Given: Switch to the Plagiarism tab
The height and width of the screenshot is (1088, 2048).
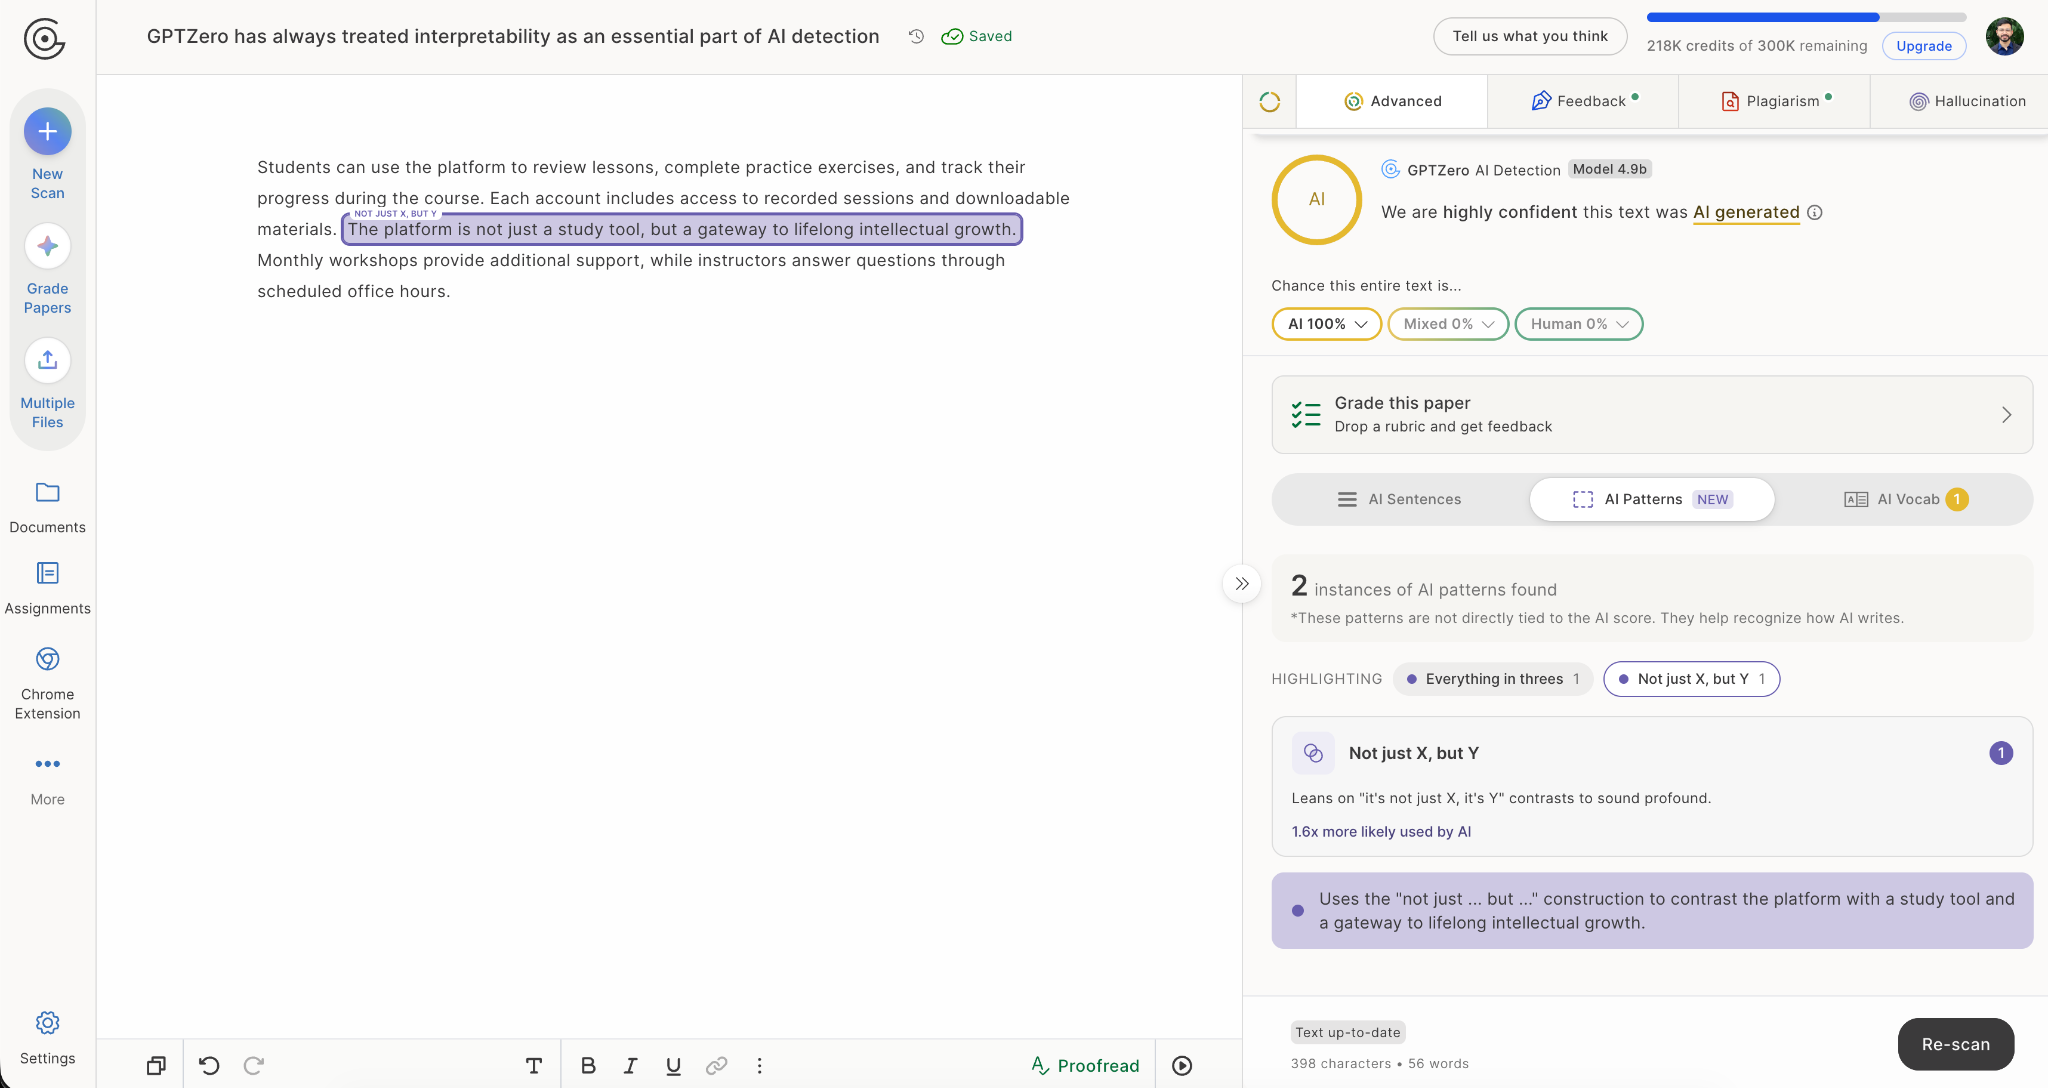Looking at the screenshot, I should (1774, 101).
